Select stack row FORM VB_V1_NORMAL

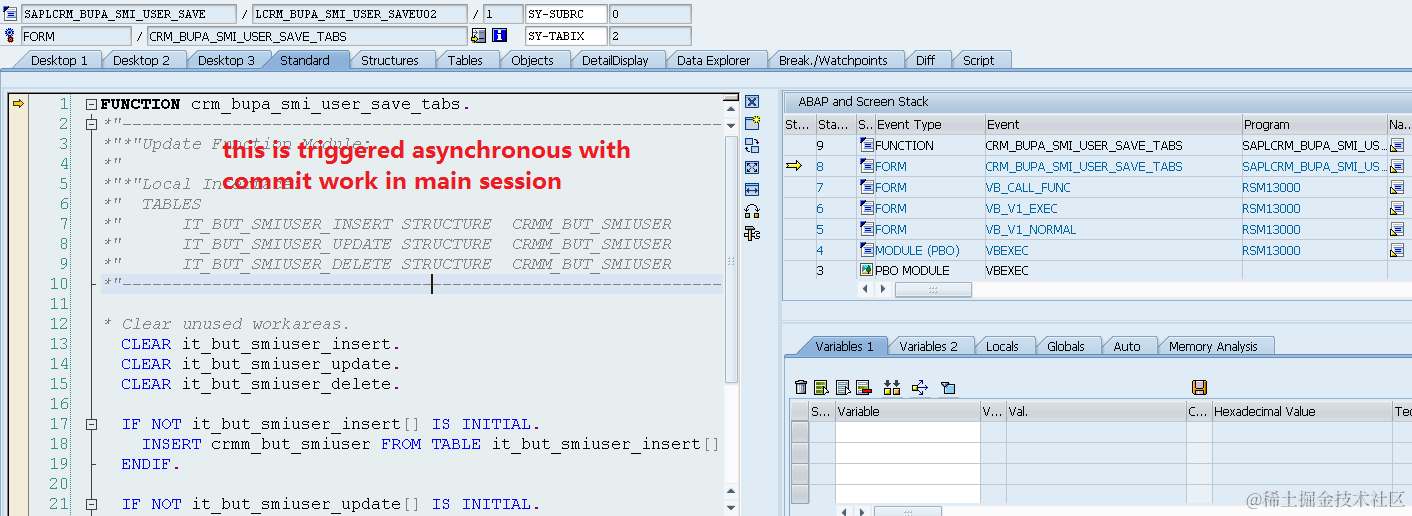[x=1097, y=230]
